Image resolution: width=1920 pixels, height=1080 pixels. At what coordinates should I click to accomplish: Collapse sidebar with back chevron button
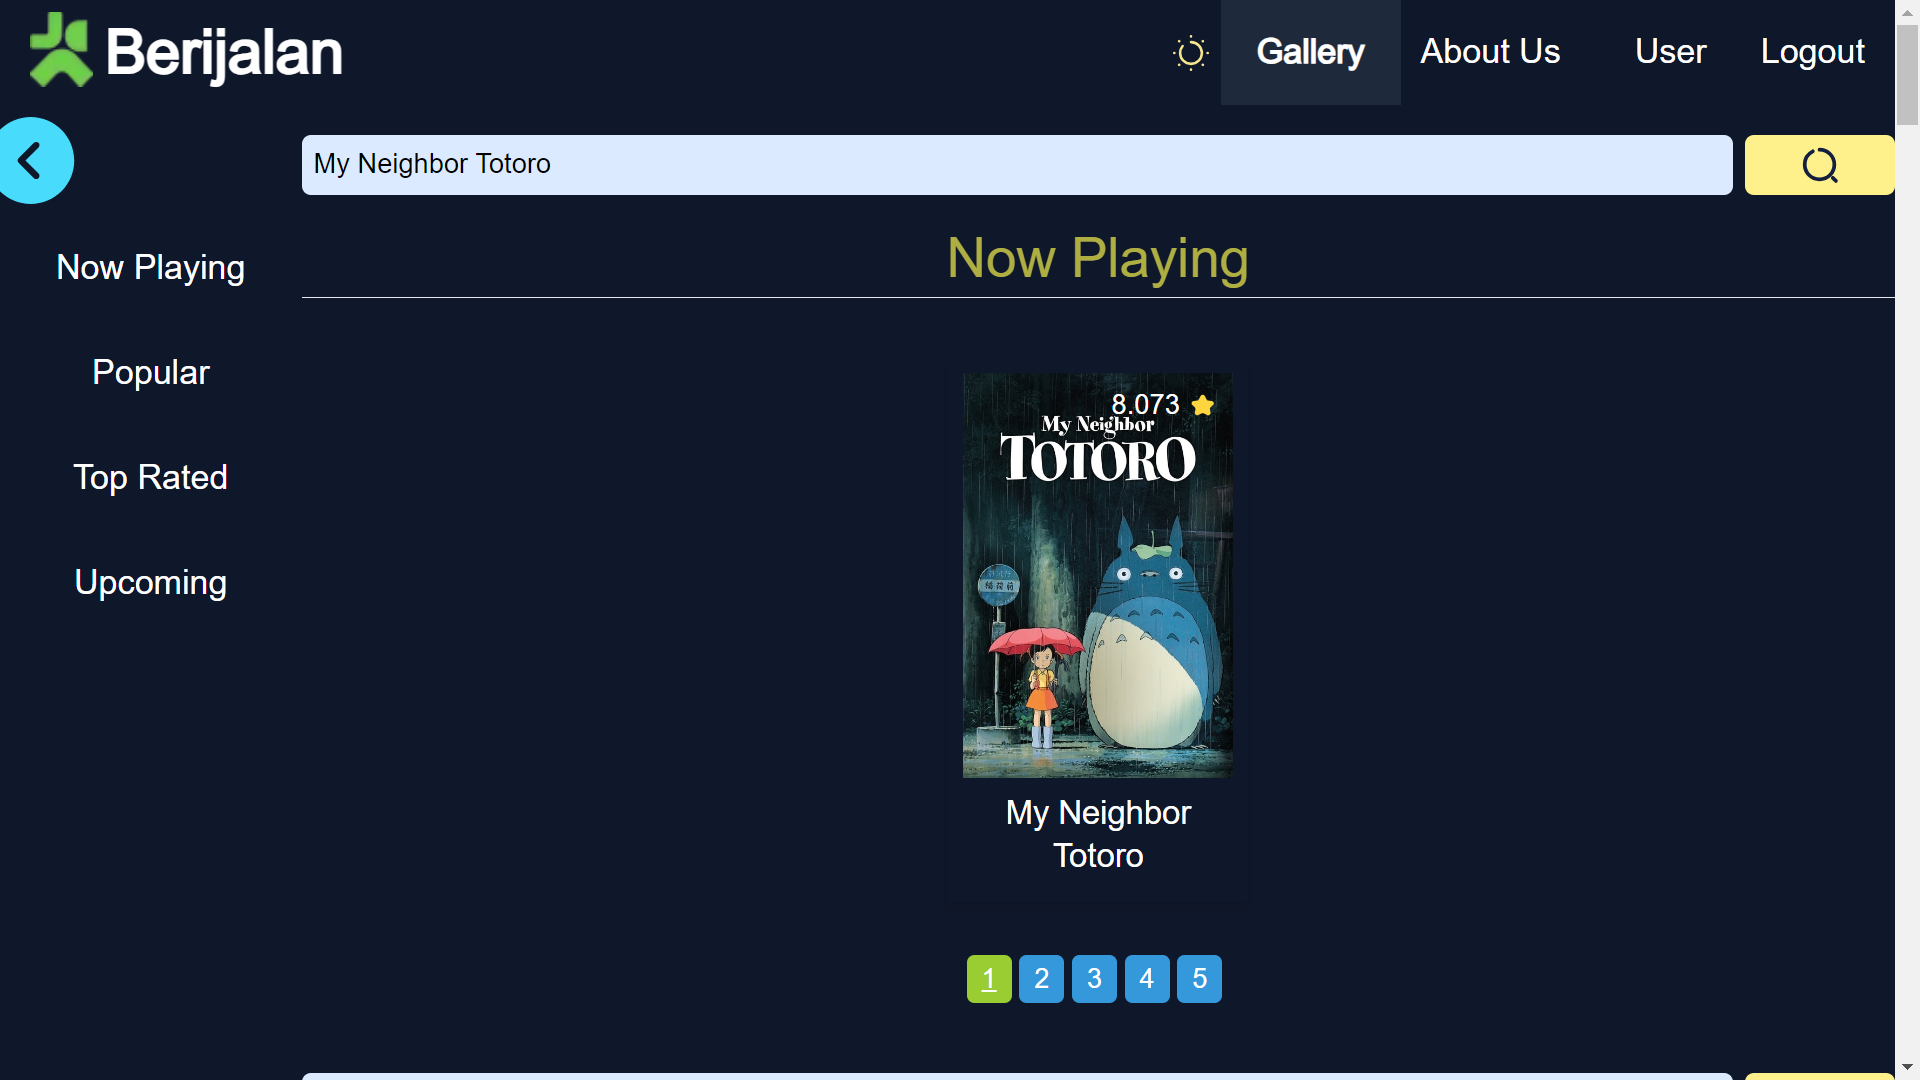point(32,161)
